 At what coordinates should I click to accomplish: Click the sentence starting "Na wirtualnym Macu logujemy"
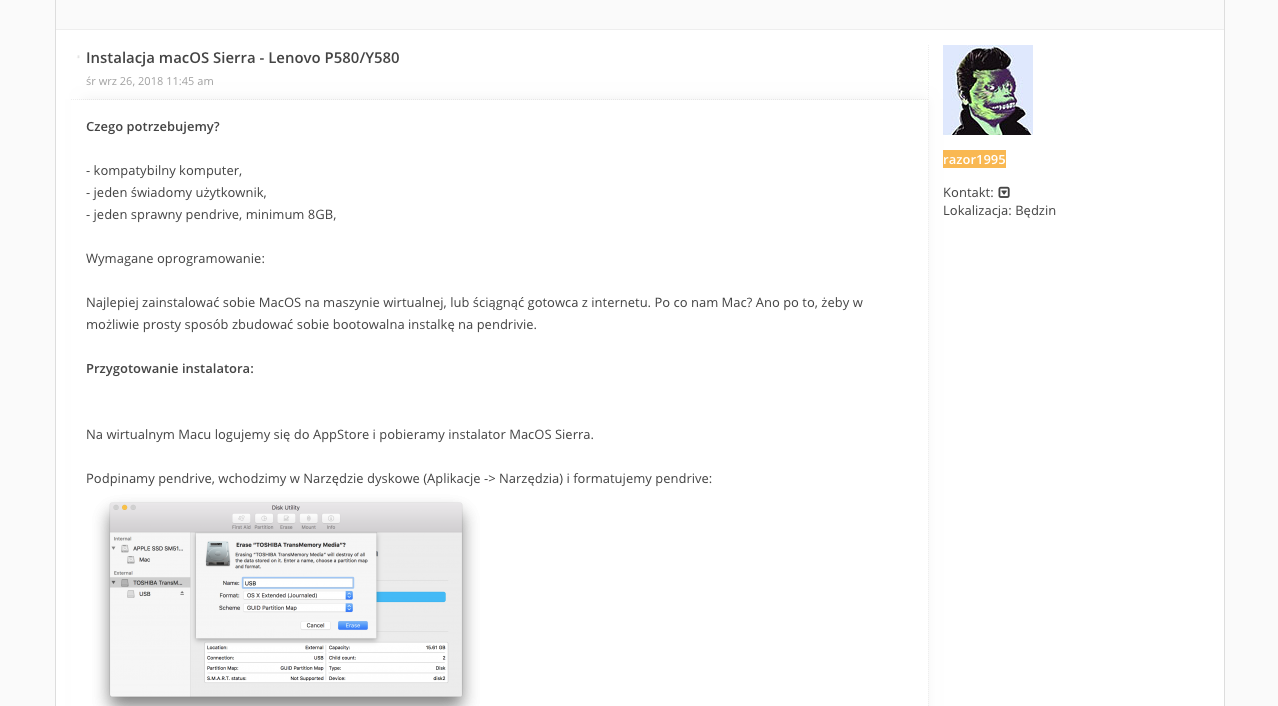340,435
